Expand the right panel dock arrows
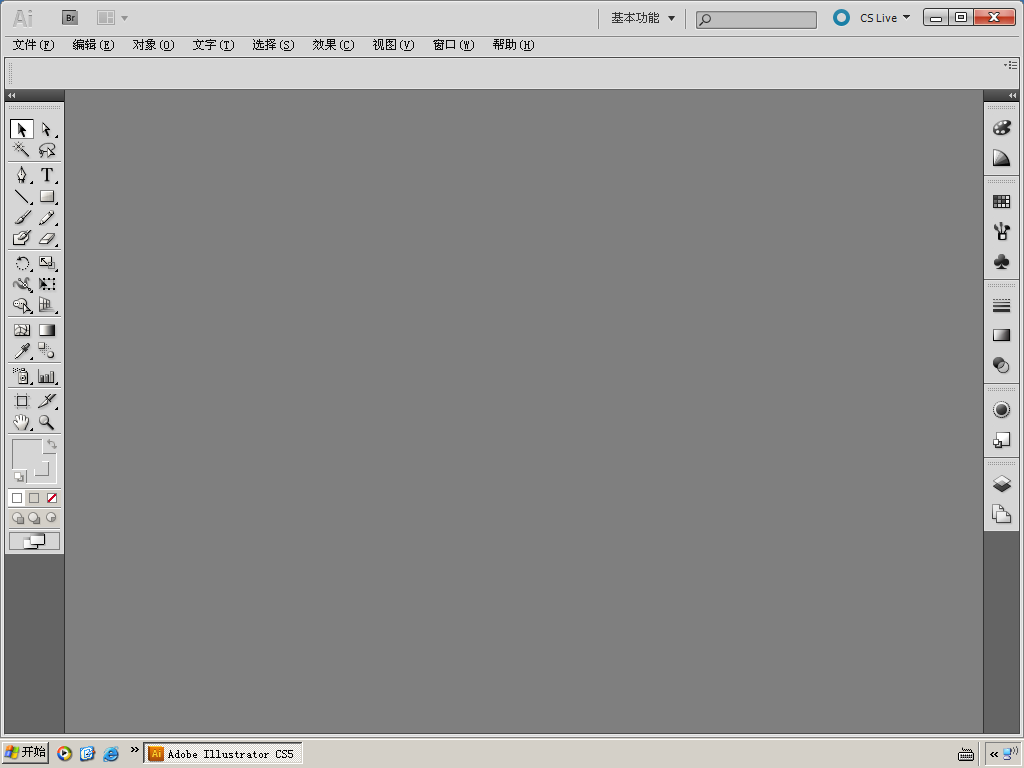Image resolution: width=1024 pixels, height=768 pixels. point(1012,95)
